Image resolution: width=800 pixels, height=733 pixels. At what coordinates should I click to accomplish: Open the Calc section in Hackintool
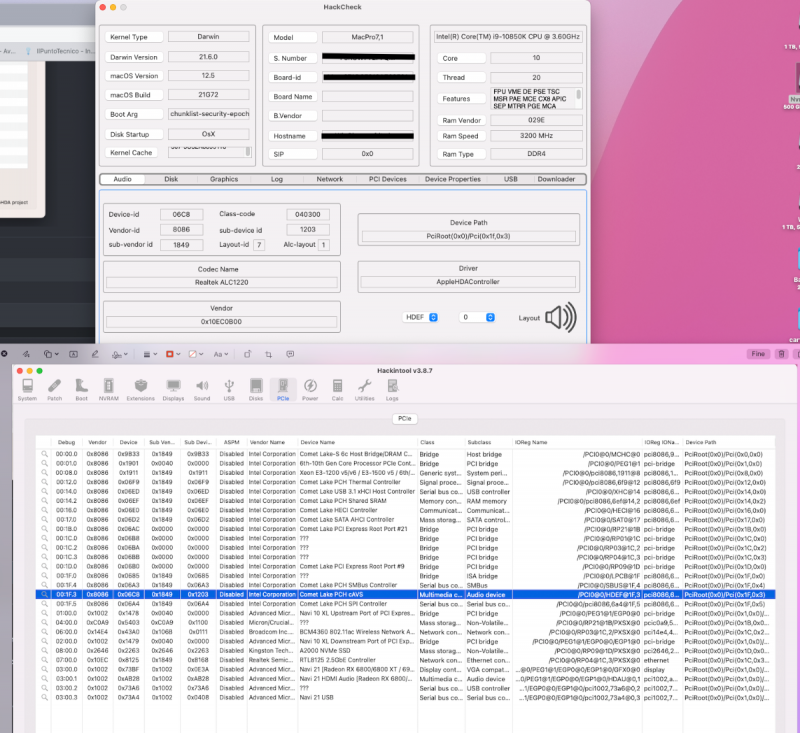337,390
